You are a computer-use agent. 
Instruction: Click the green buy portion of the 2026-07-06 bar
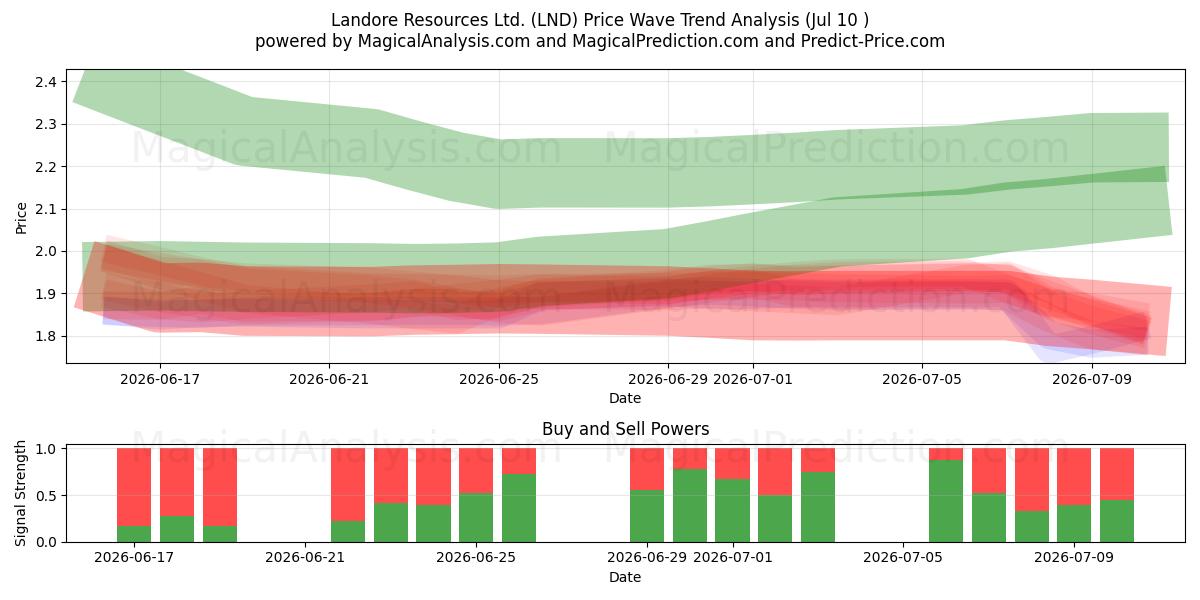click(946, 501)
